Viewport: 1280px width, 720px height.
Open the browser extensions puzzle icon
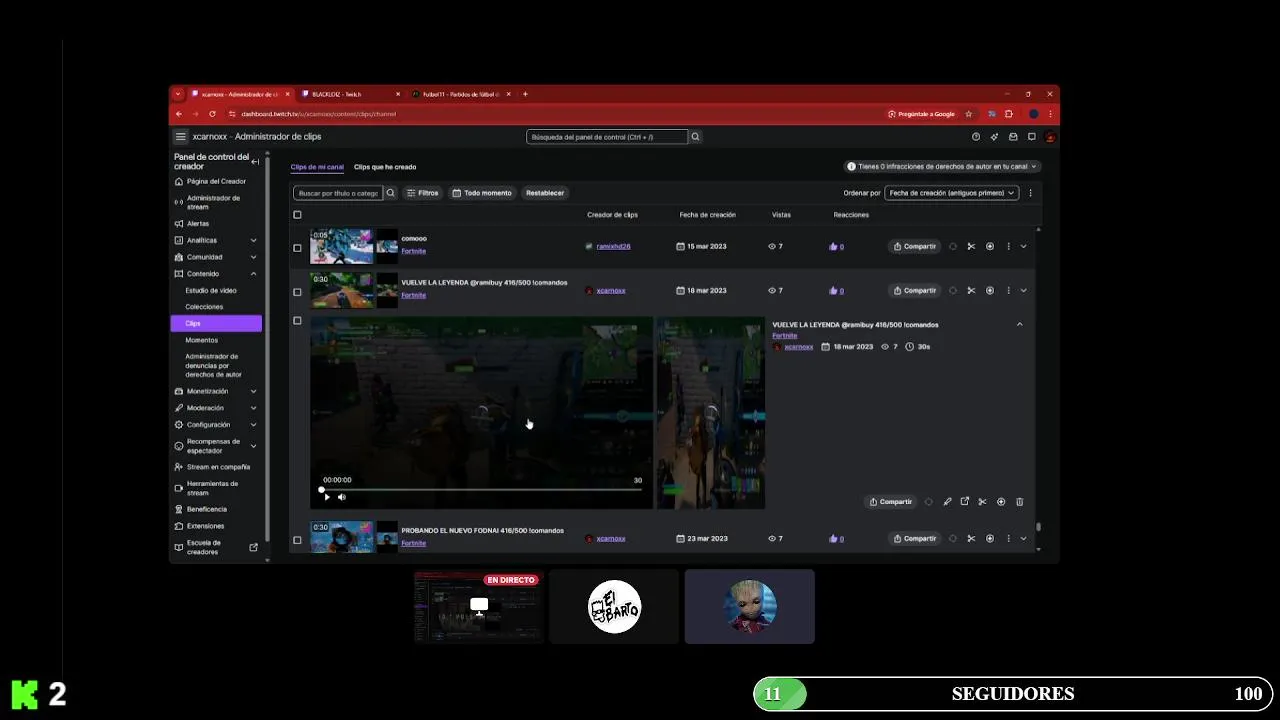click(x=1009, y=114)
